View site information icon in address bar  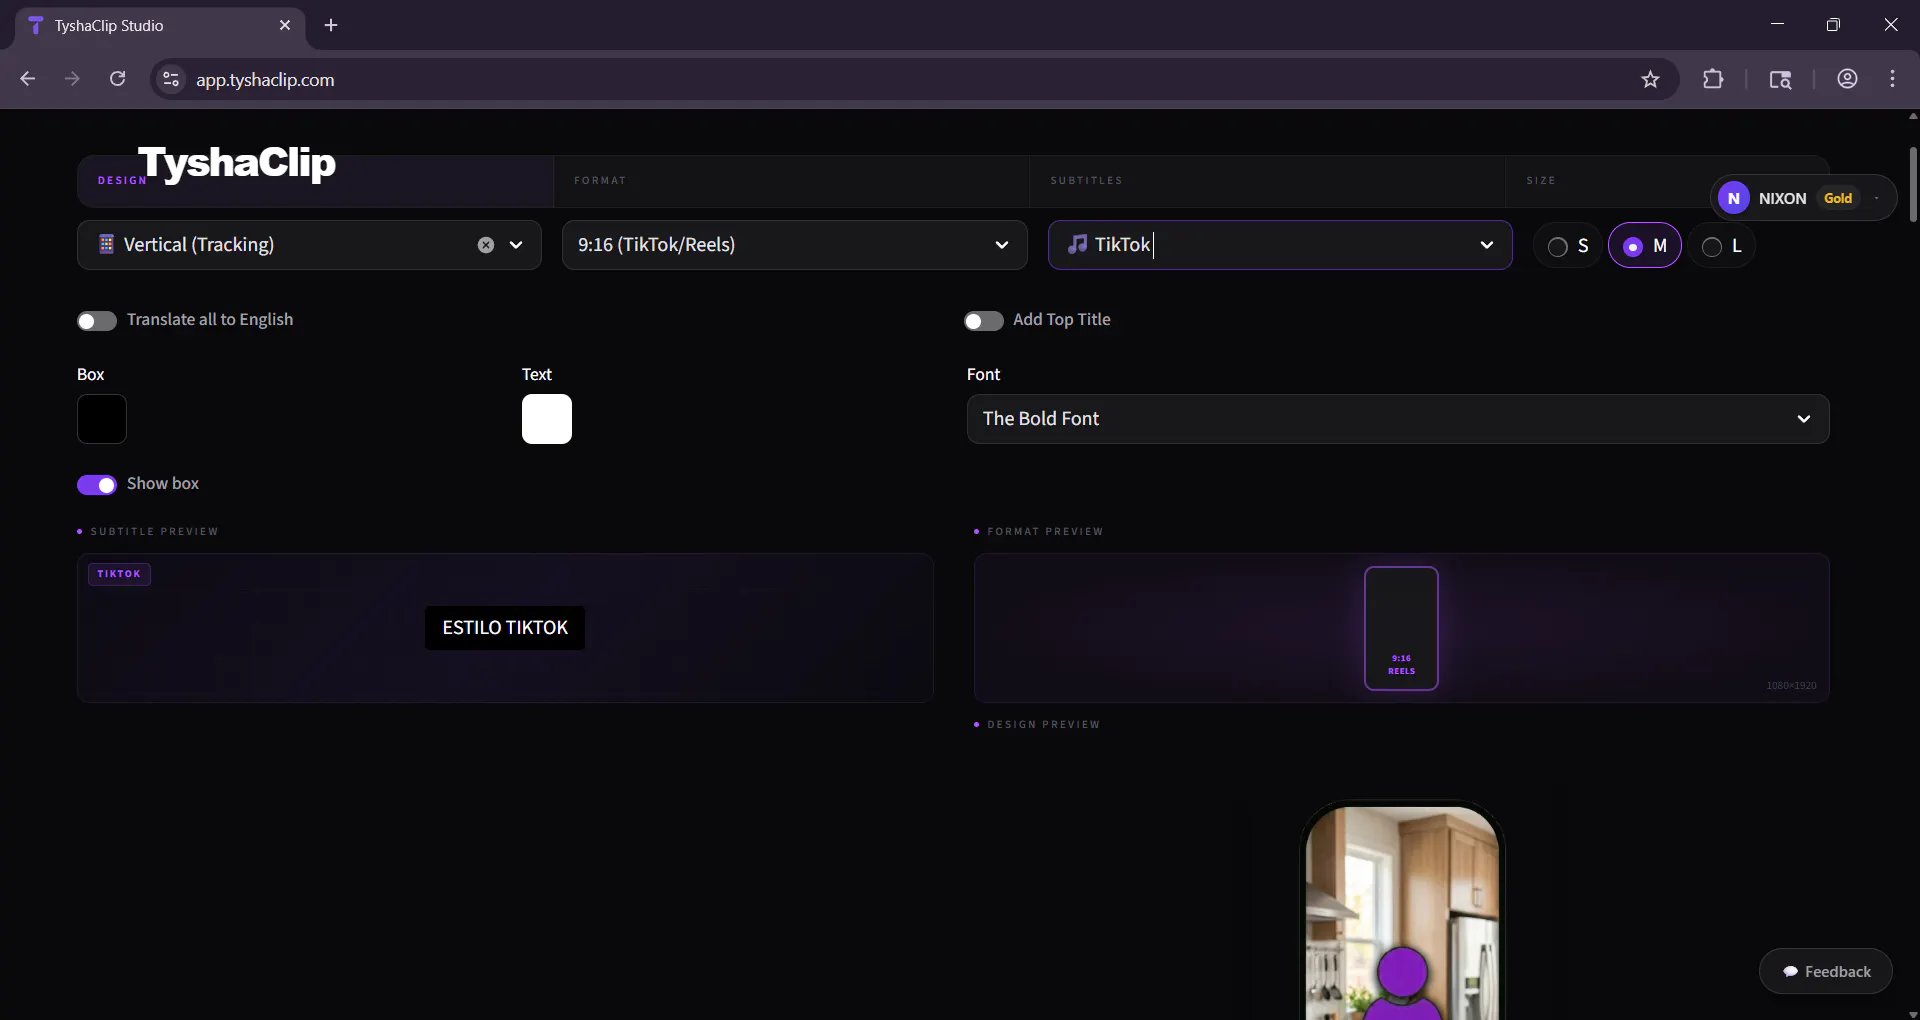[x=171, y=80]
